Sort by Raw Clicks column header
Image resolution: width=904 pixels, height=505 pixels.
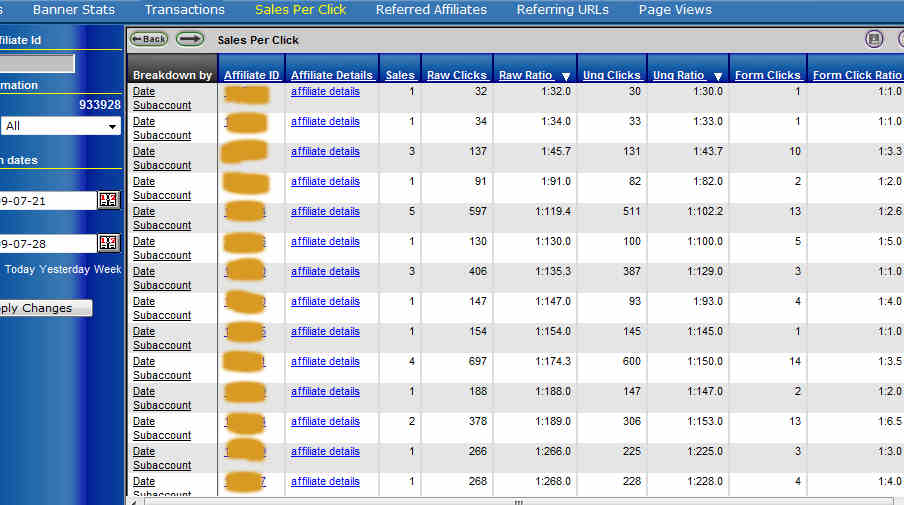457,75
